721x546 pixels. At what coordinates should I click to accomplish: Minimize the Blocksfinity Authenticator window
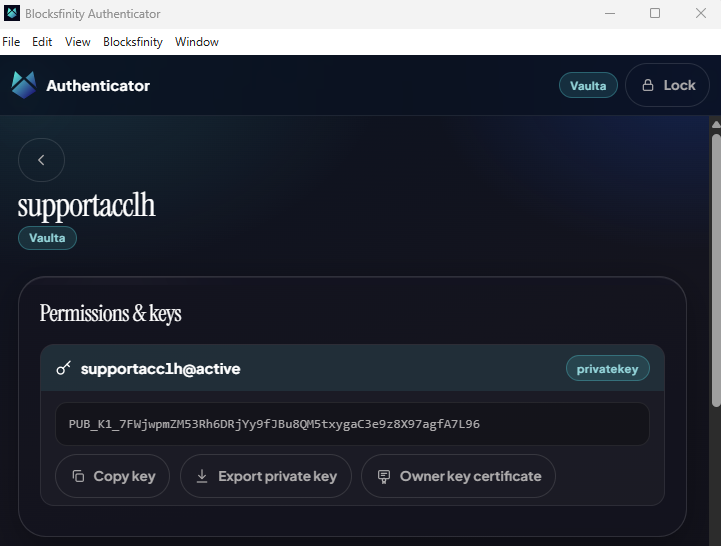610,13
